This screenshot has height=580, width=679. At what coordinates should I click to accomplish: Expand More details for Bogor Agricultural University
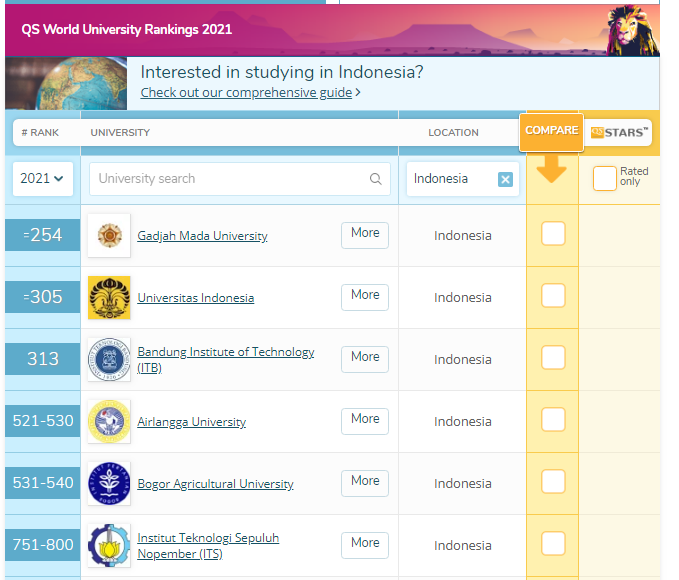point(365,481)
